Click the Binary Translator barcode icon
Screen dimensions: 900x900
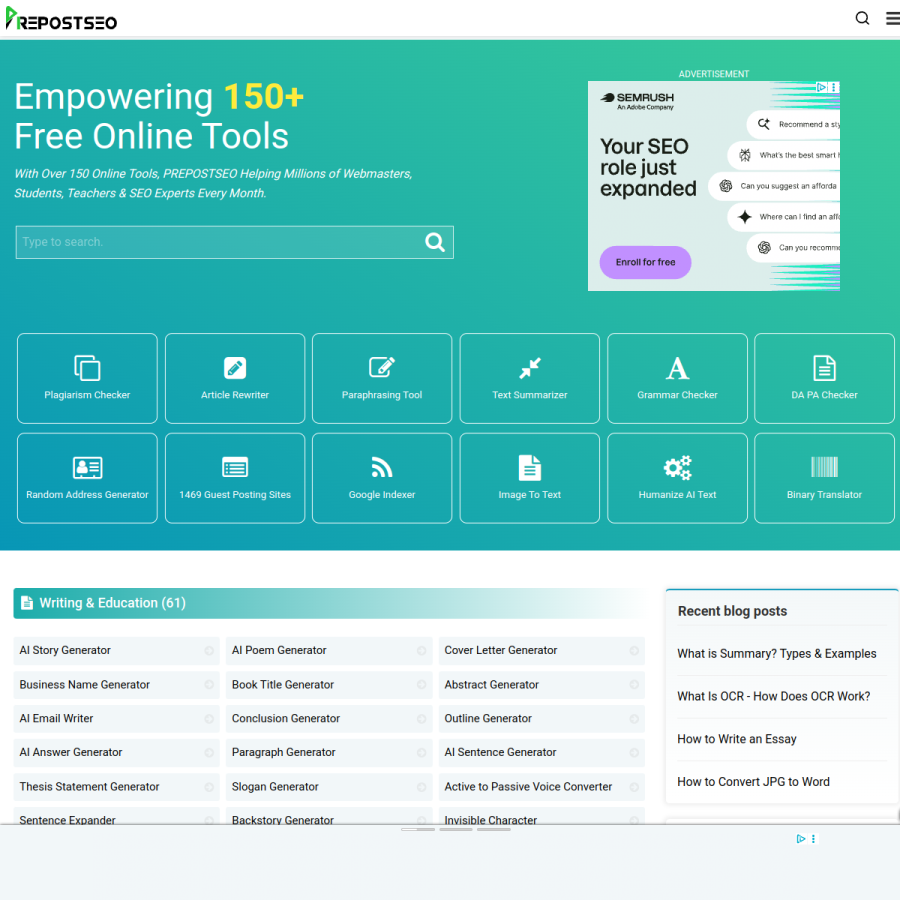[x=824, y=467]
